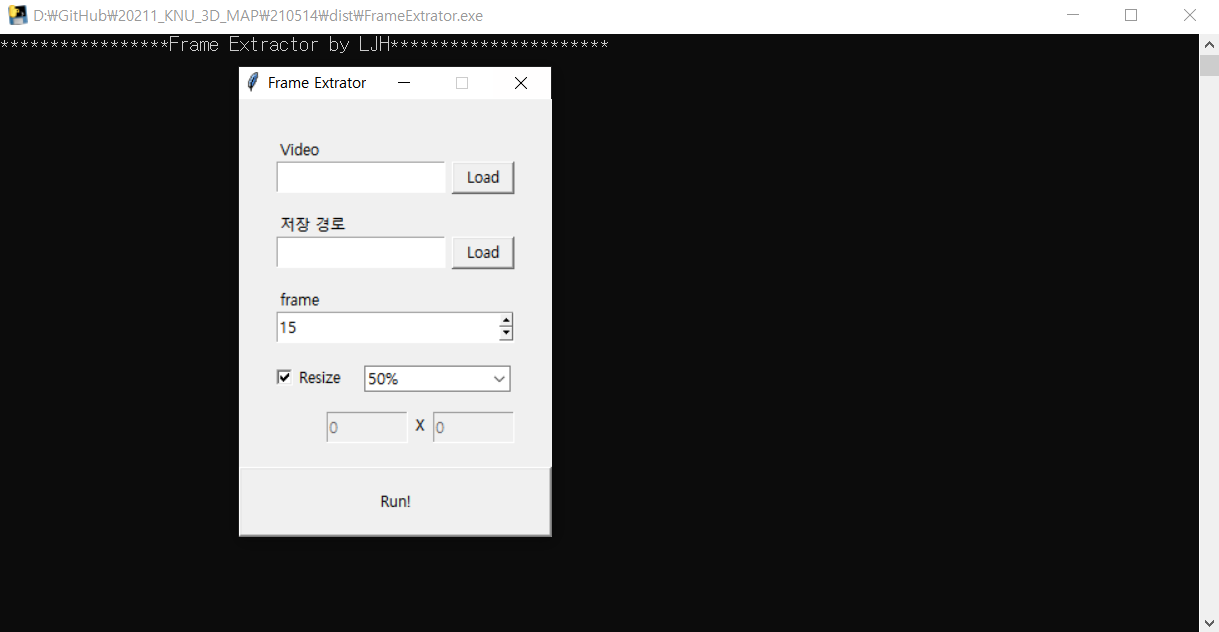Screen dimensions: 1219x632
Task: Click the disabled width field before X
Action: (x=367, y=427)
